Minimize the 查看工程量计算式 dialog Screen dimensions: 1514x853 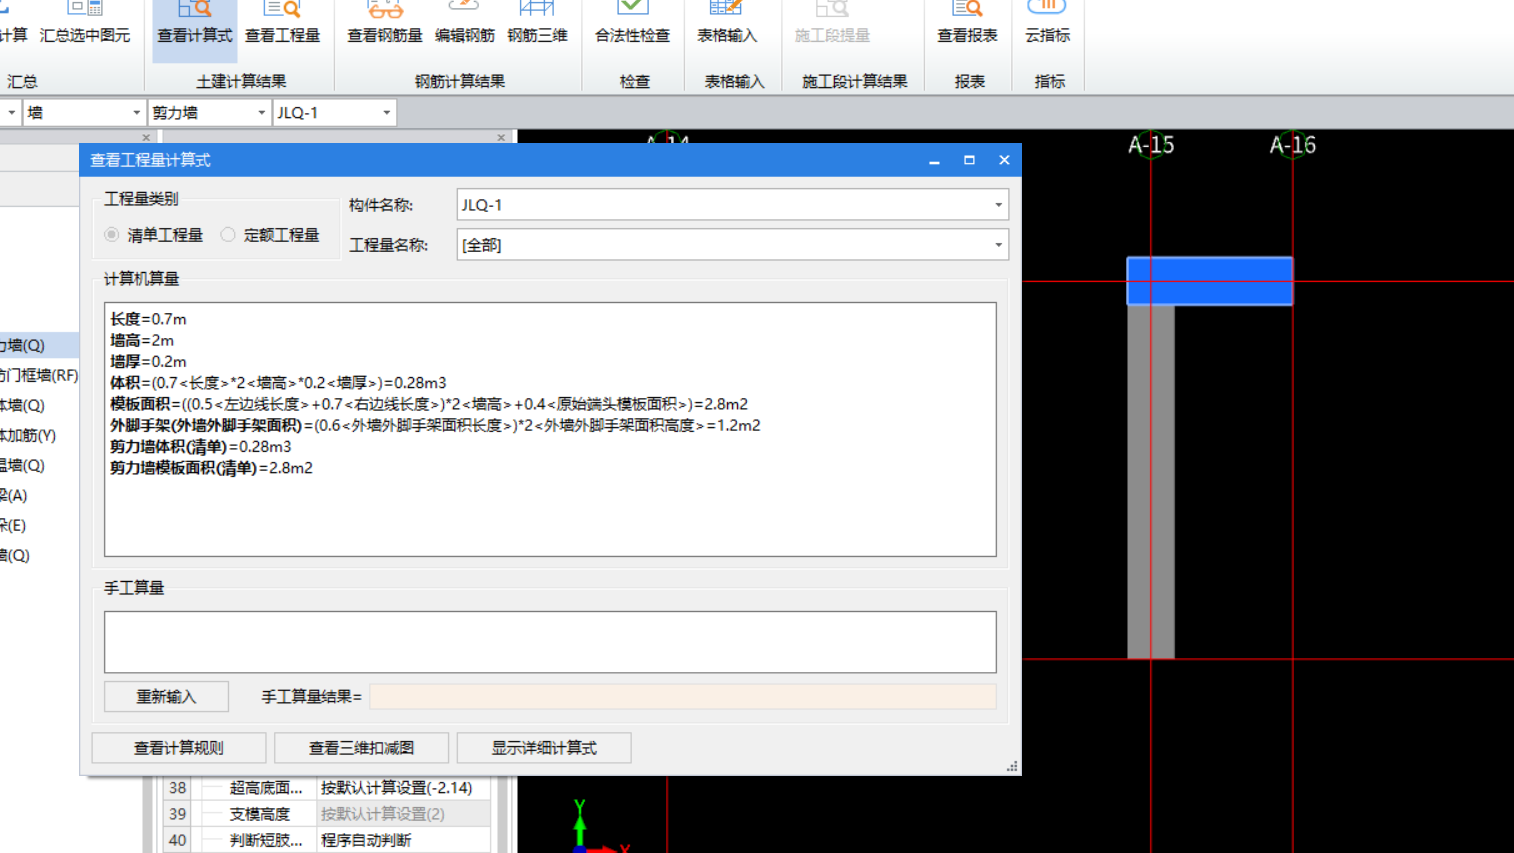tap(934, 160)
